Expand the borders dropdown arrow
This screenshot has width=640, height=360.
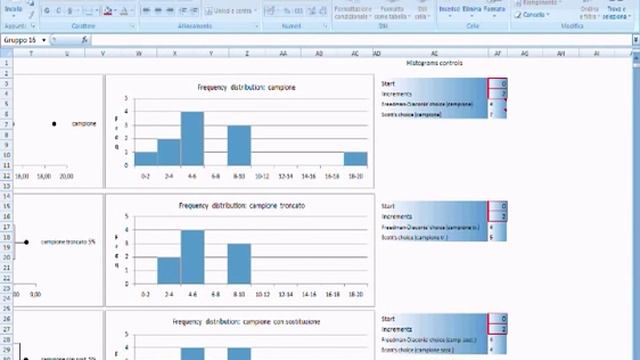96,11
